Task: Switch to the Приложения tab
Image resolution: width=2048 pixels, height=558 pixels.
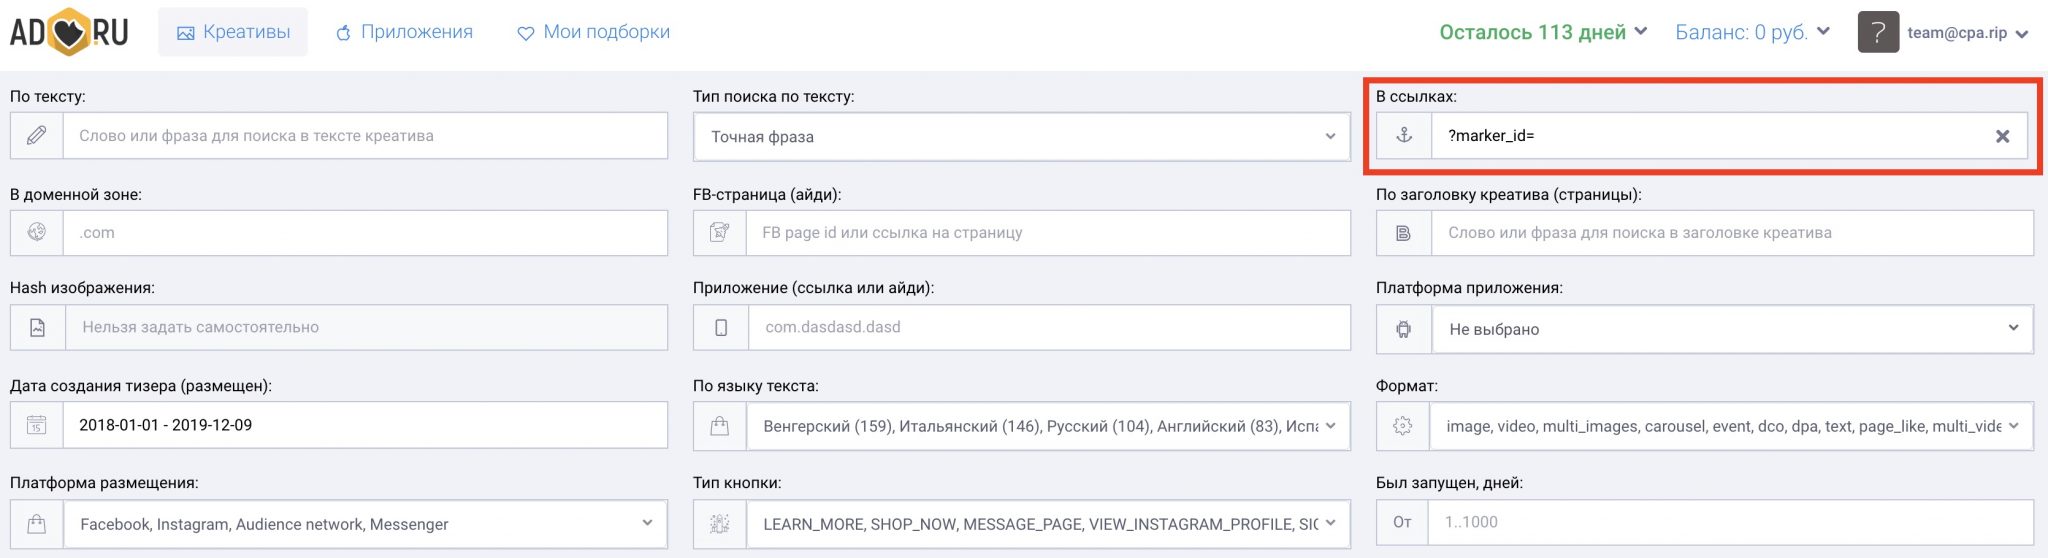Action: click(404, 32)
